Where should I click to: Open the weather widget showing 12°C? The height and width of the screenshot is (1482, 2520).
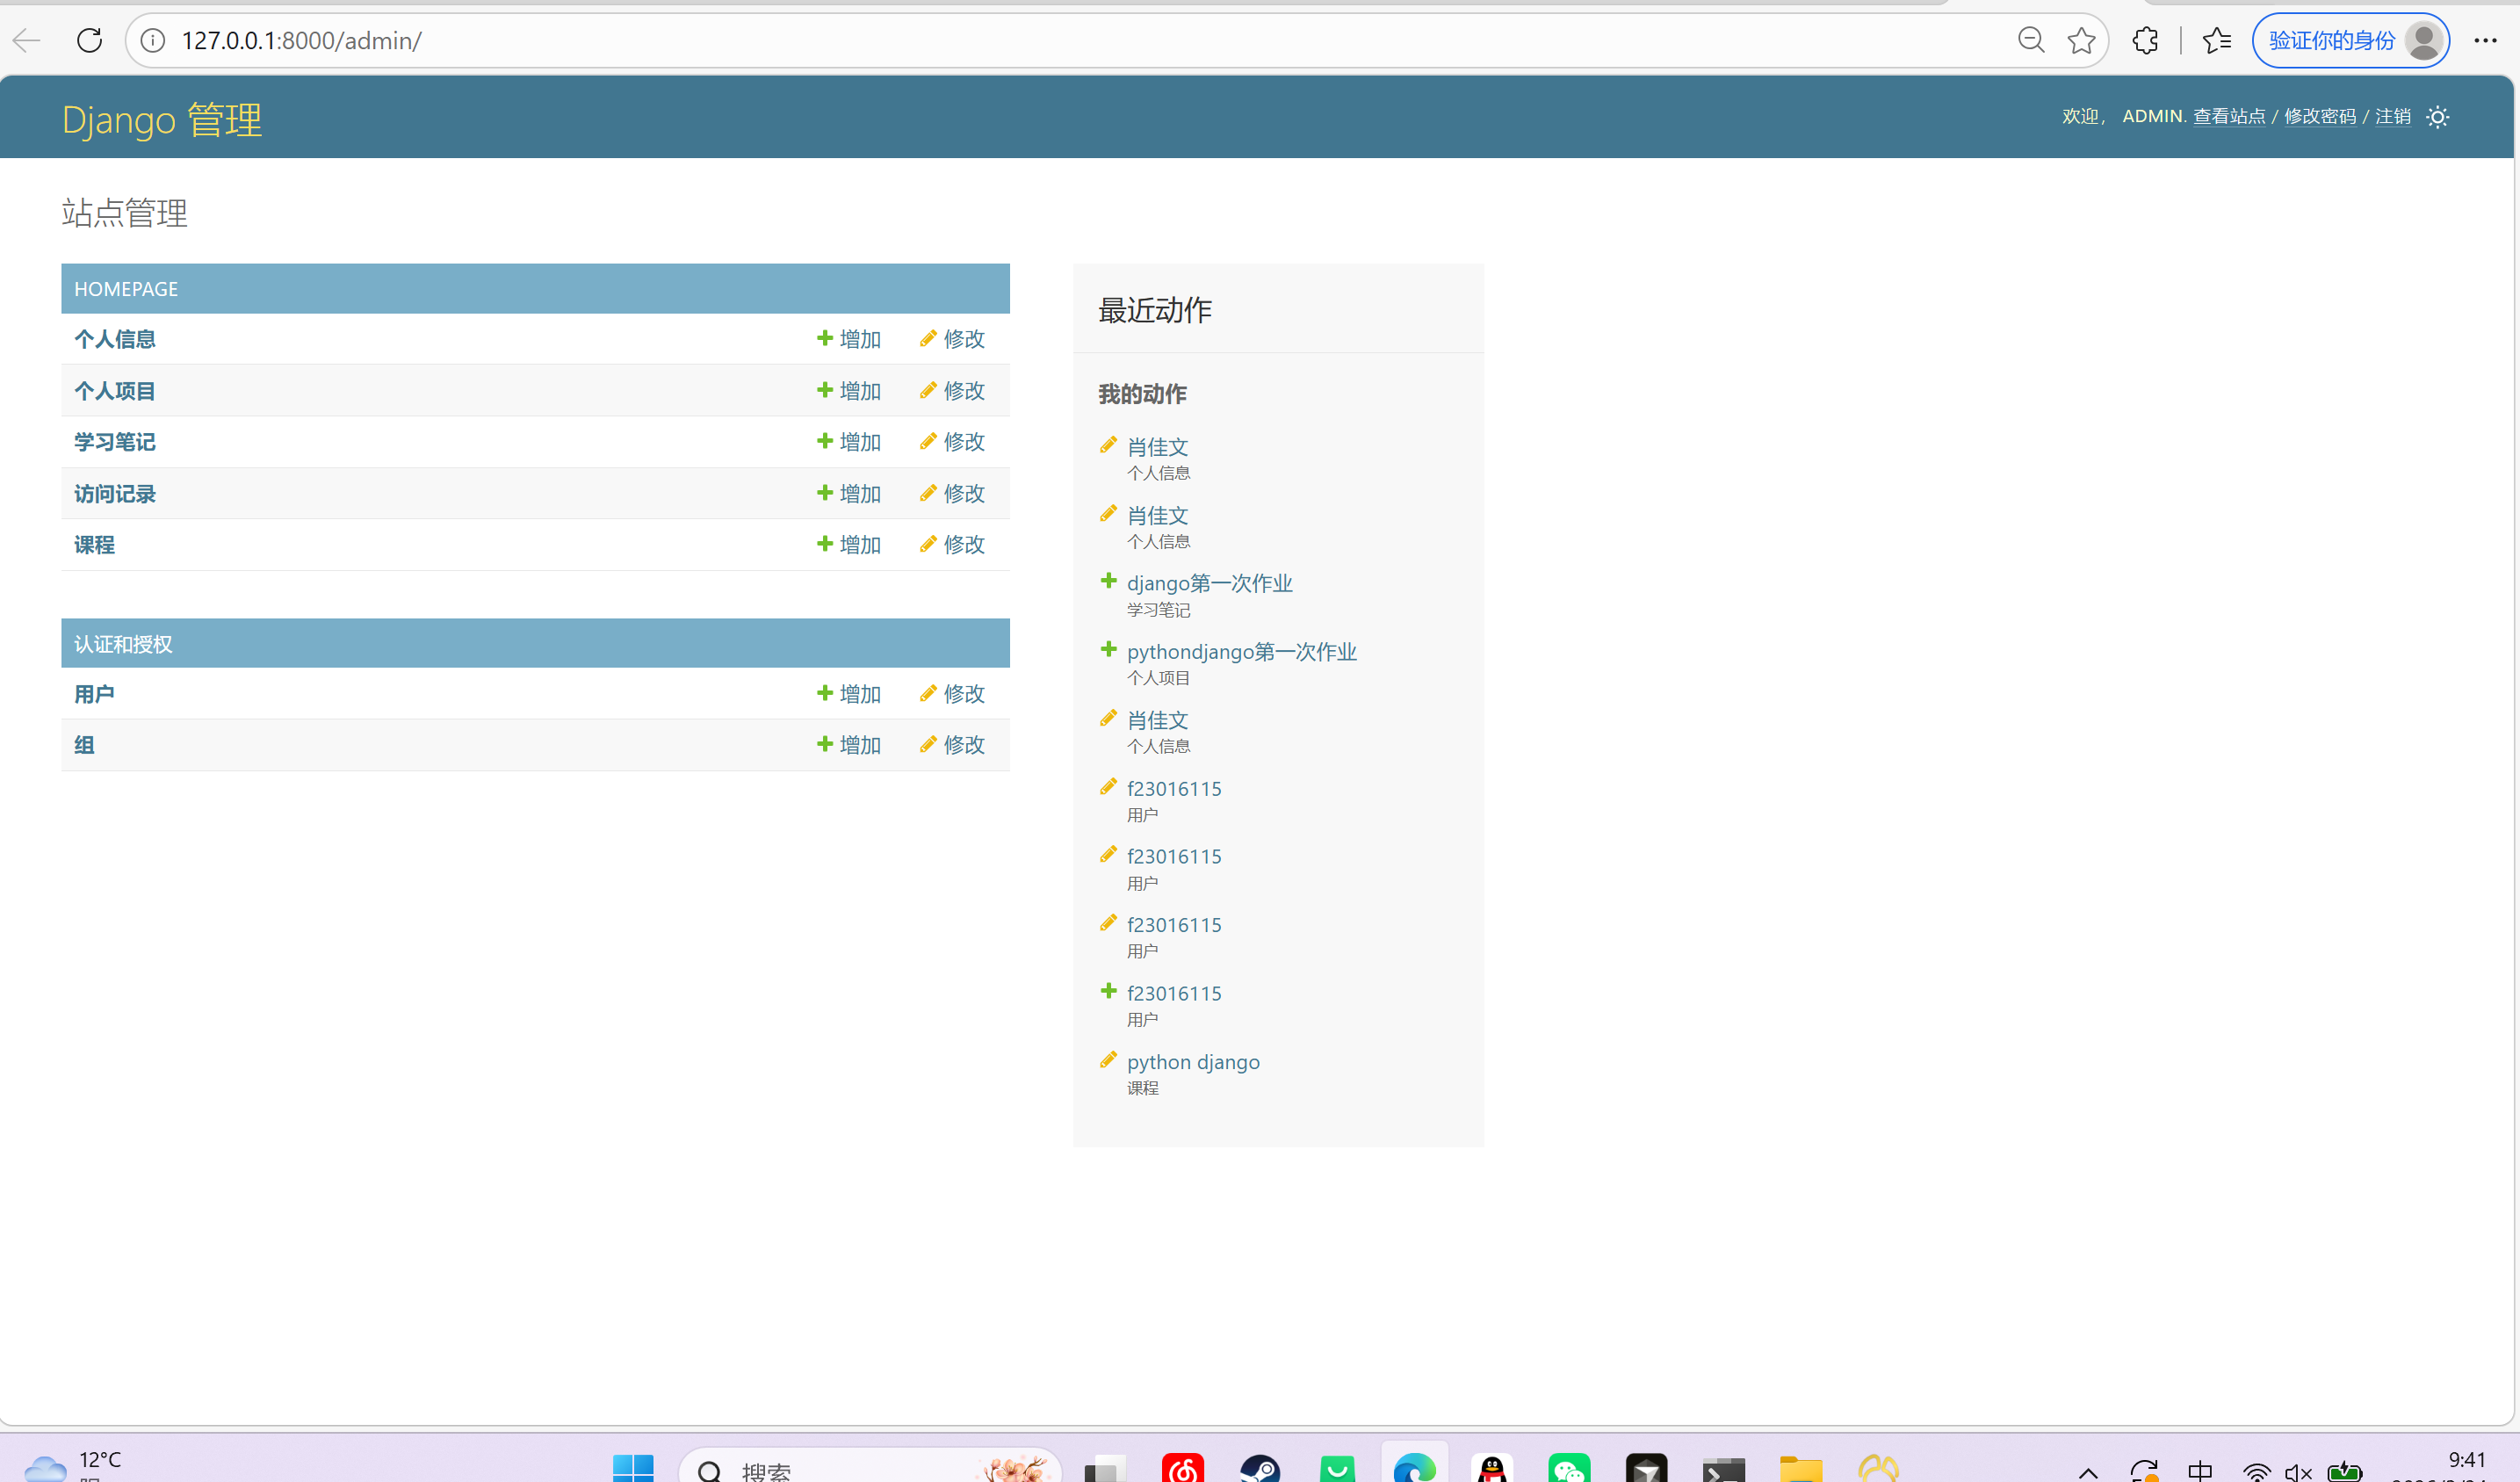click(x=72, y=1466)
